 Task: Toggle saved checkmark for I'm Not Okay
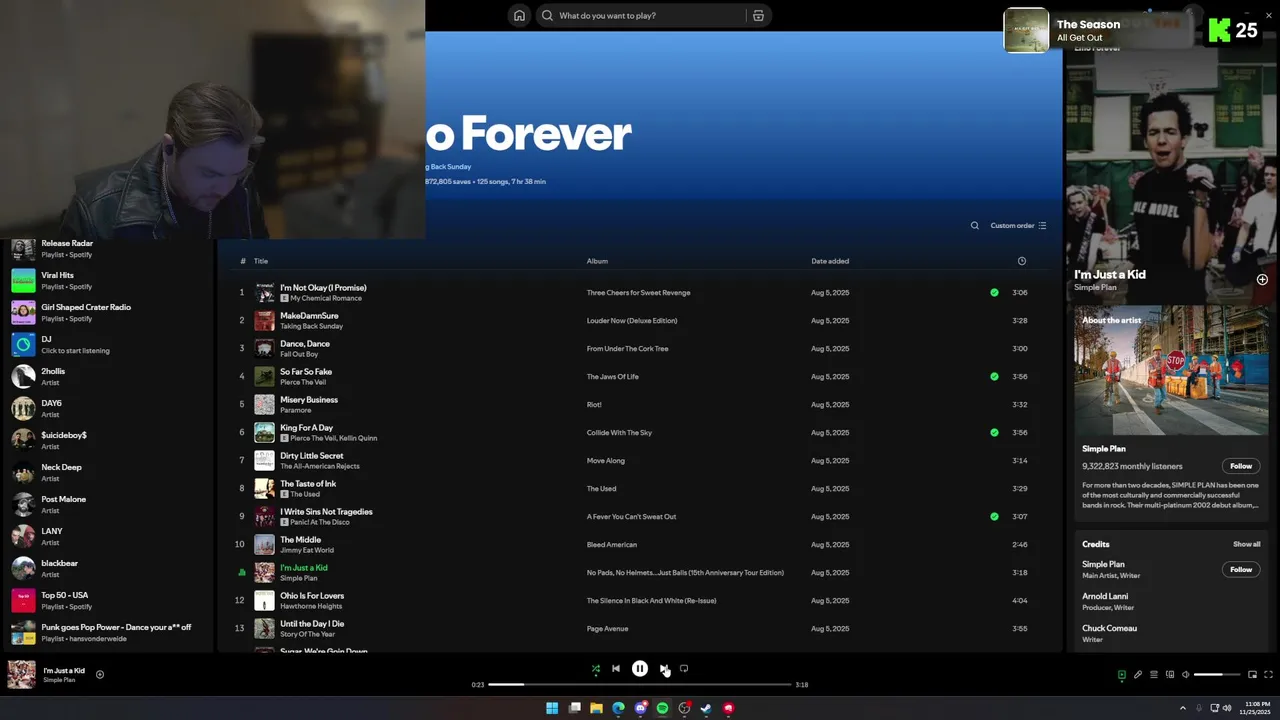pyautogui.click(x=994, y=293)
